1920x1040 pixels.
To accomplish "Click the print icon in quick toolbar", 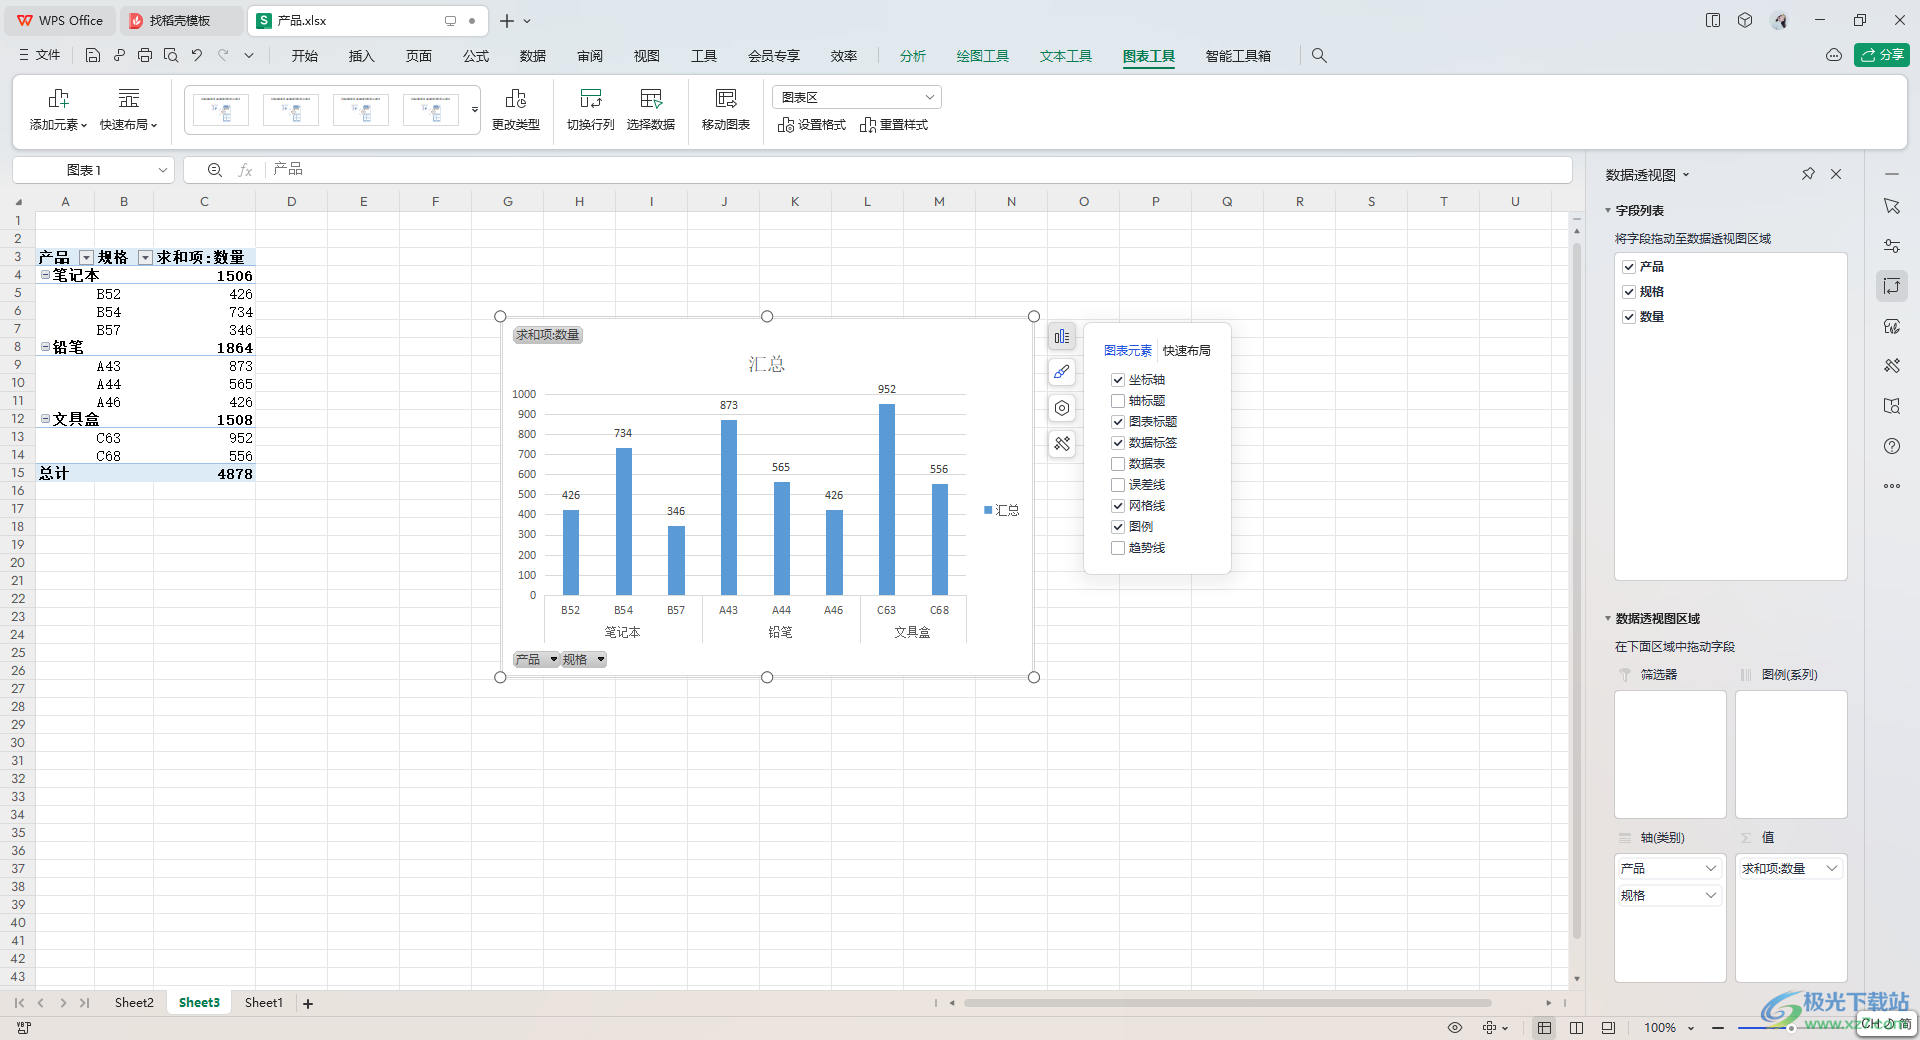I will click(145, 56).
